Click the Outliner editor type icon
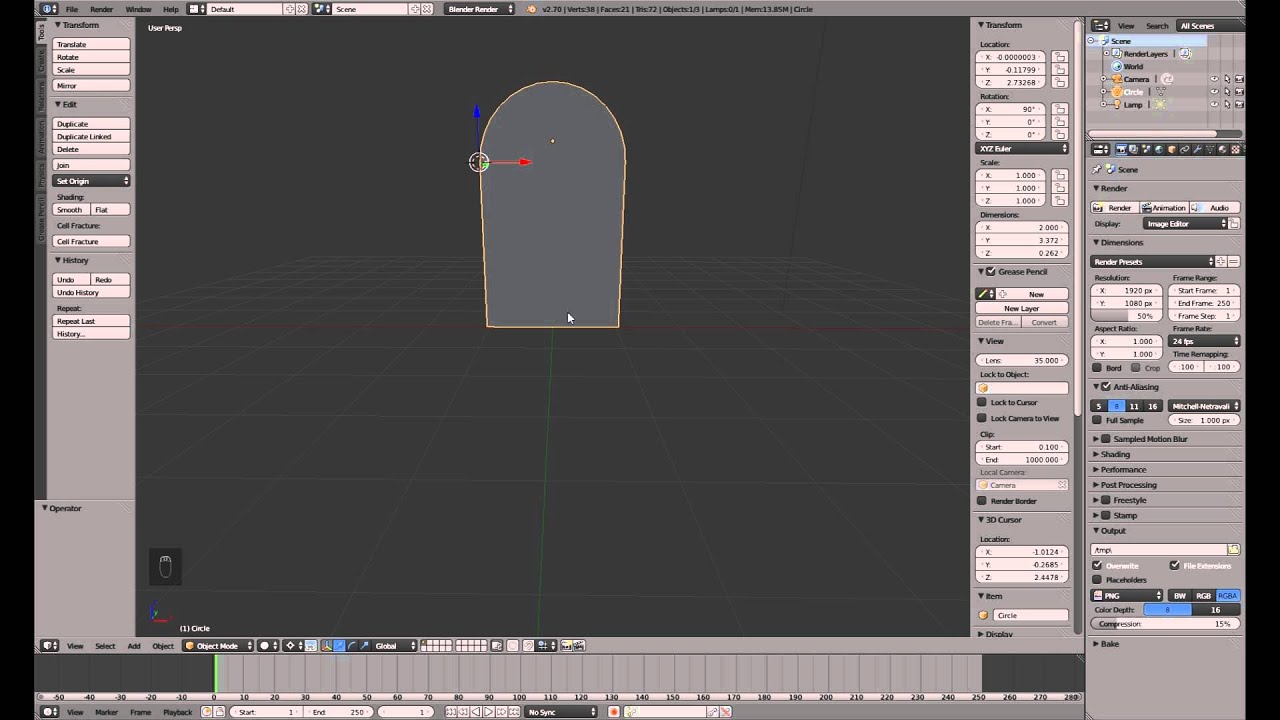 pos(1100,25)
